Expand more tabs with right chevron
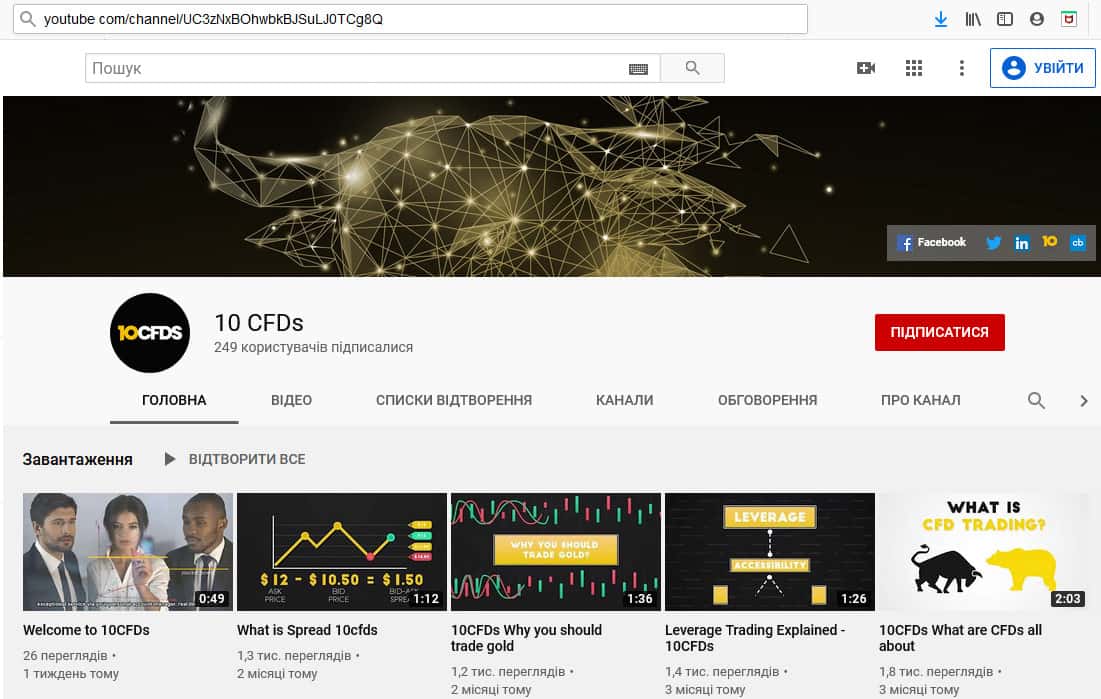The image size is (1101, 699). click(x=1083, y=401)
